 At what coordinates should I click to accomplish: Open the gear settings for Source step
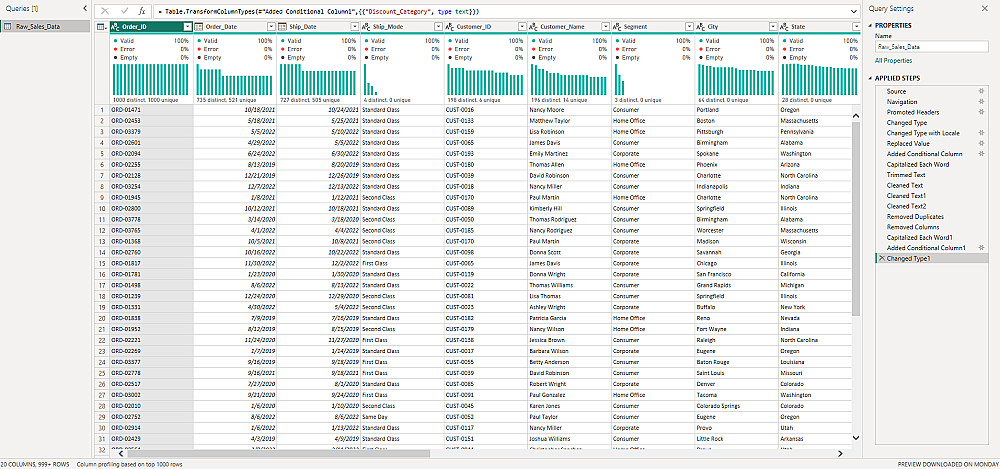(981, 91)
